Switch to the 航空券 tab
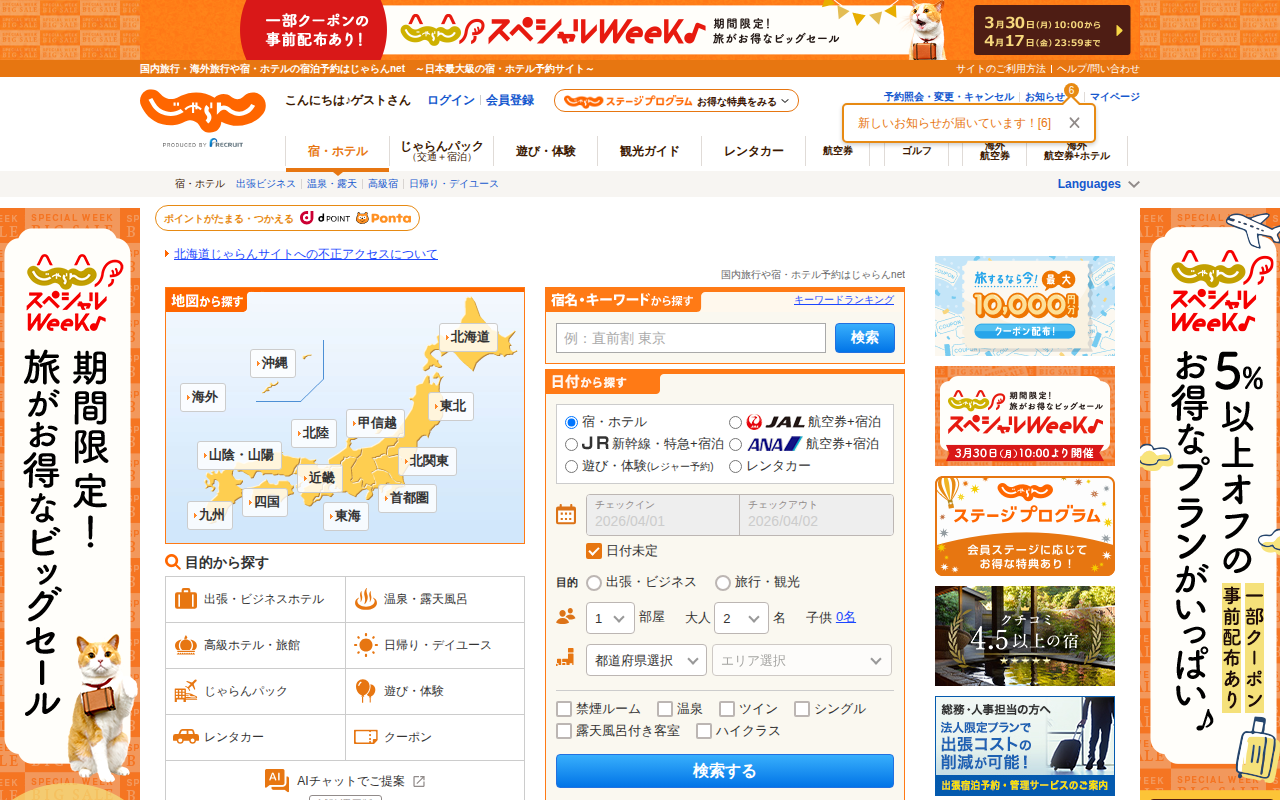Screen dimensions: 1280x800 pos(838,151)
